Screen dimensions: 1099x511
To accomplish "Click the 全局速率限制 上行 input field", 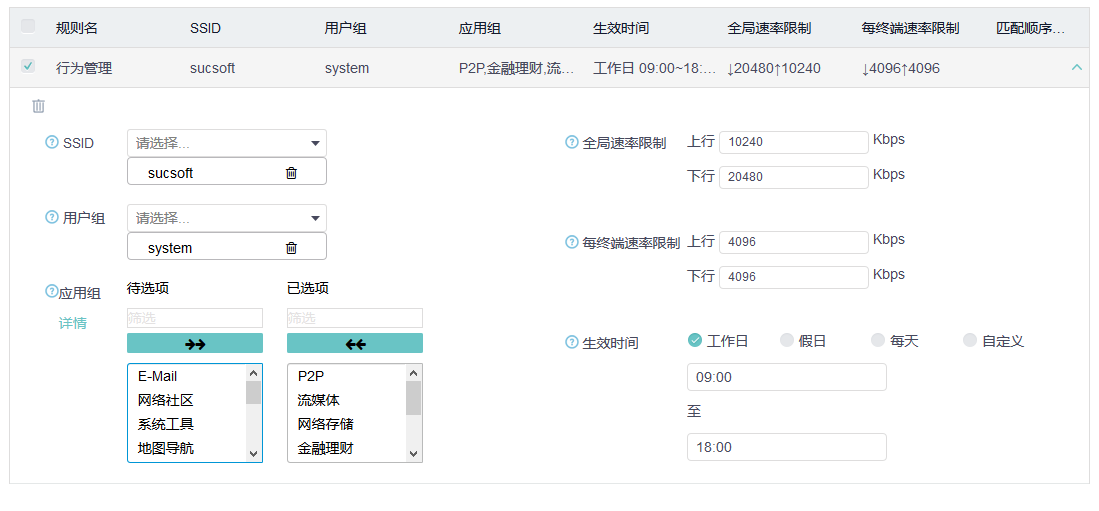I will 793,142.
